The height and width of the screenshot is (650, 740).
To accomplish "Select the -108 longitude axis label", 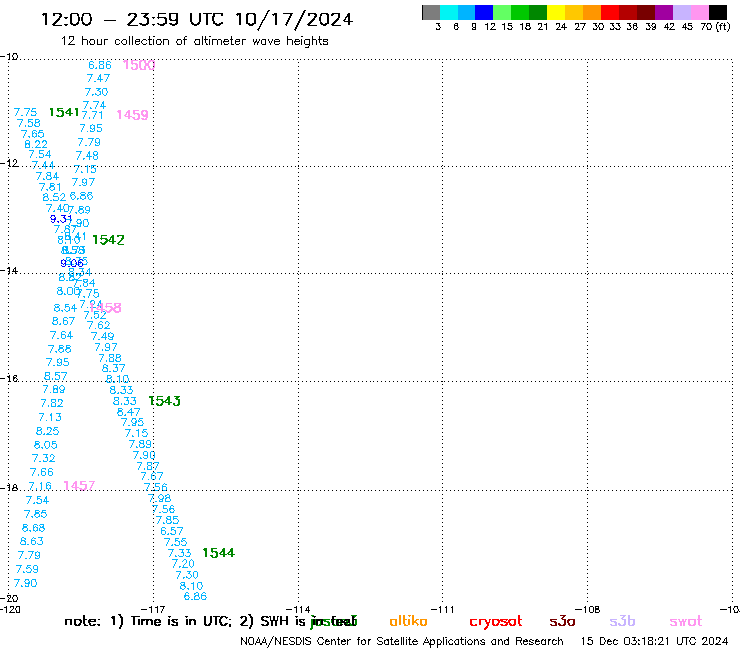I will click(x=587, y=610).
